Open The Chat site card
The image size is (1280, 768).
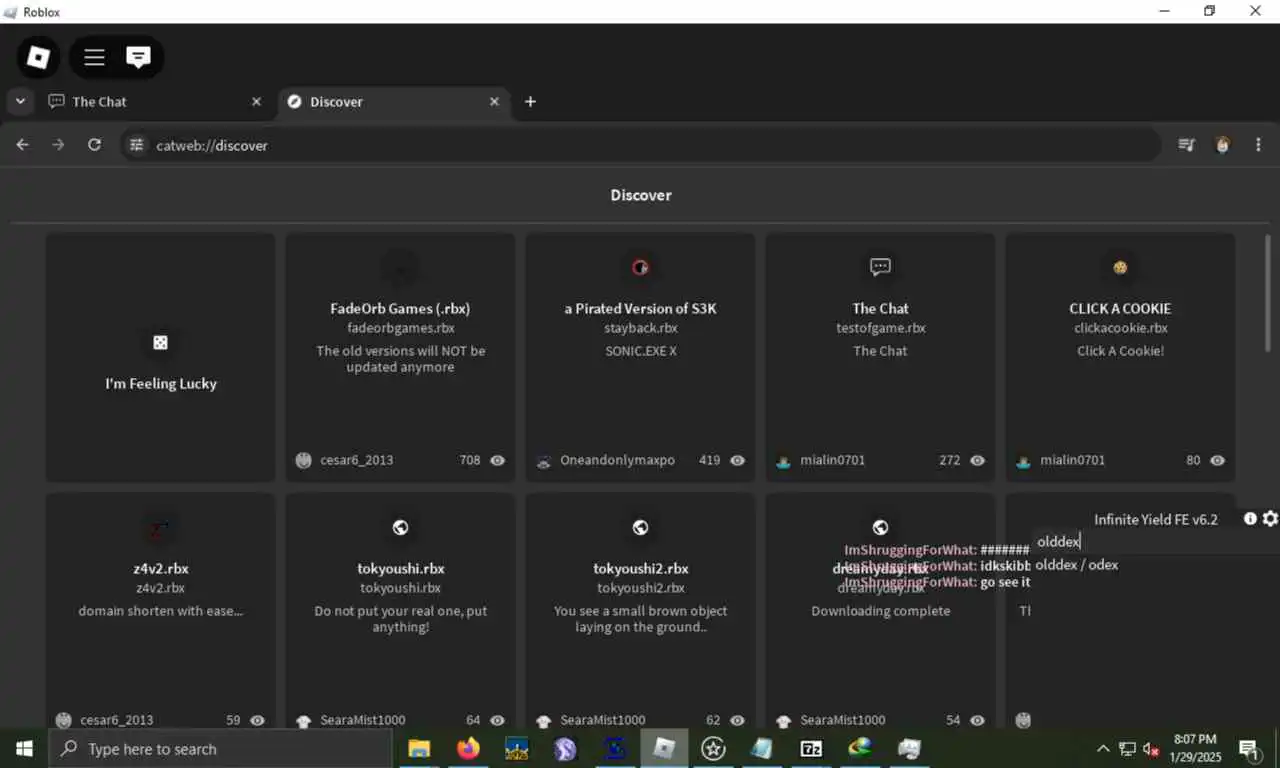point(880,358)
